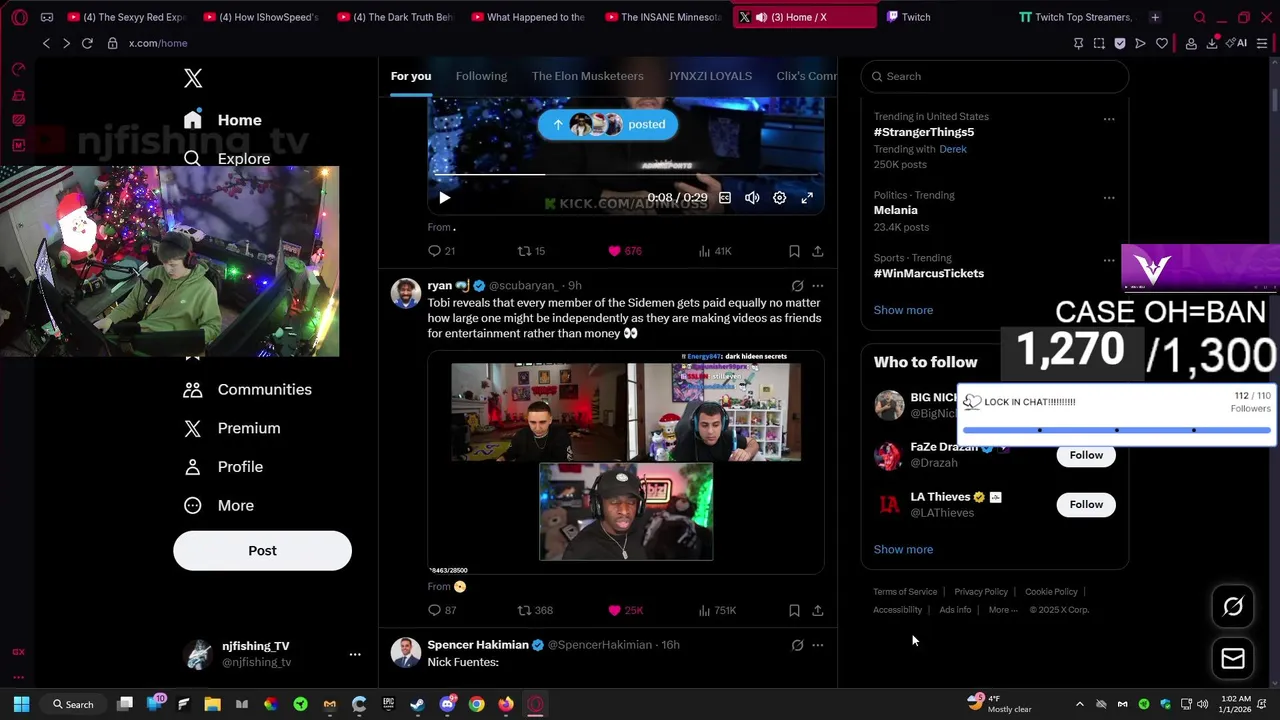Reply to ryan's post with 87 replies
1280x720 pixels.
[441, 610]
